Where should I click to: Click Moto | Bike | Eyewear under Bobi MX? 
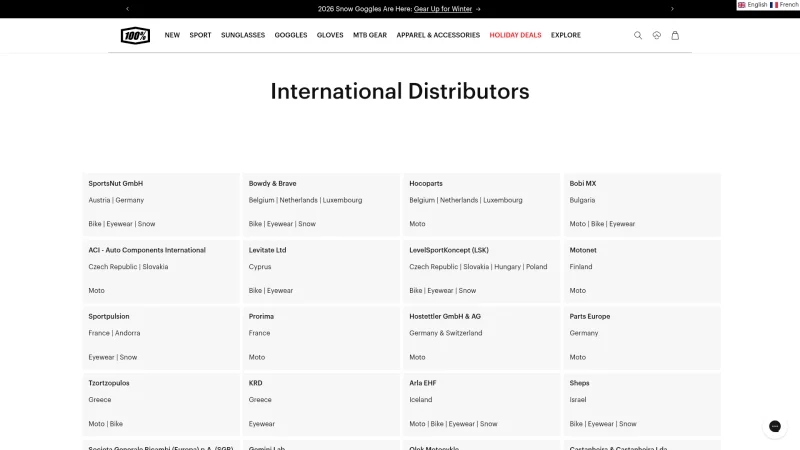(x=602, y=223)
